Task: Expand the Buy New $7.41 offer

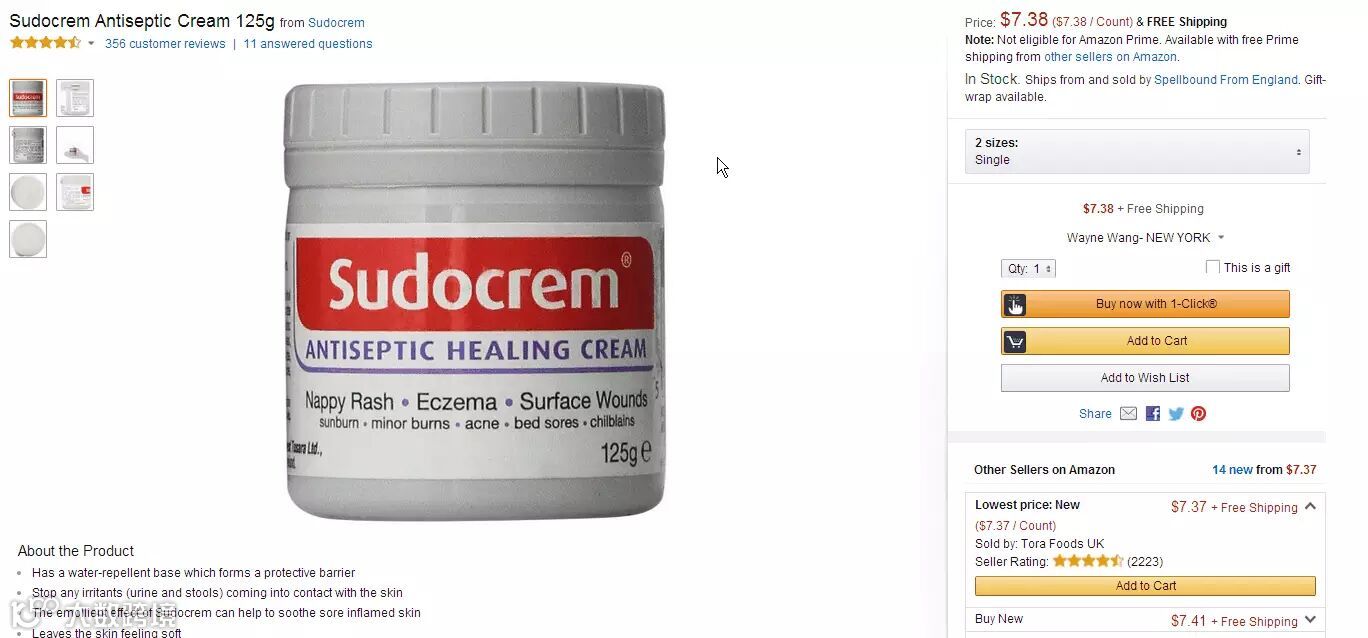Action: coord(1310,620)
